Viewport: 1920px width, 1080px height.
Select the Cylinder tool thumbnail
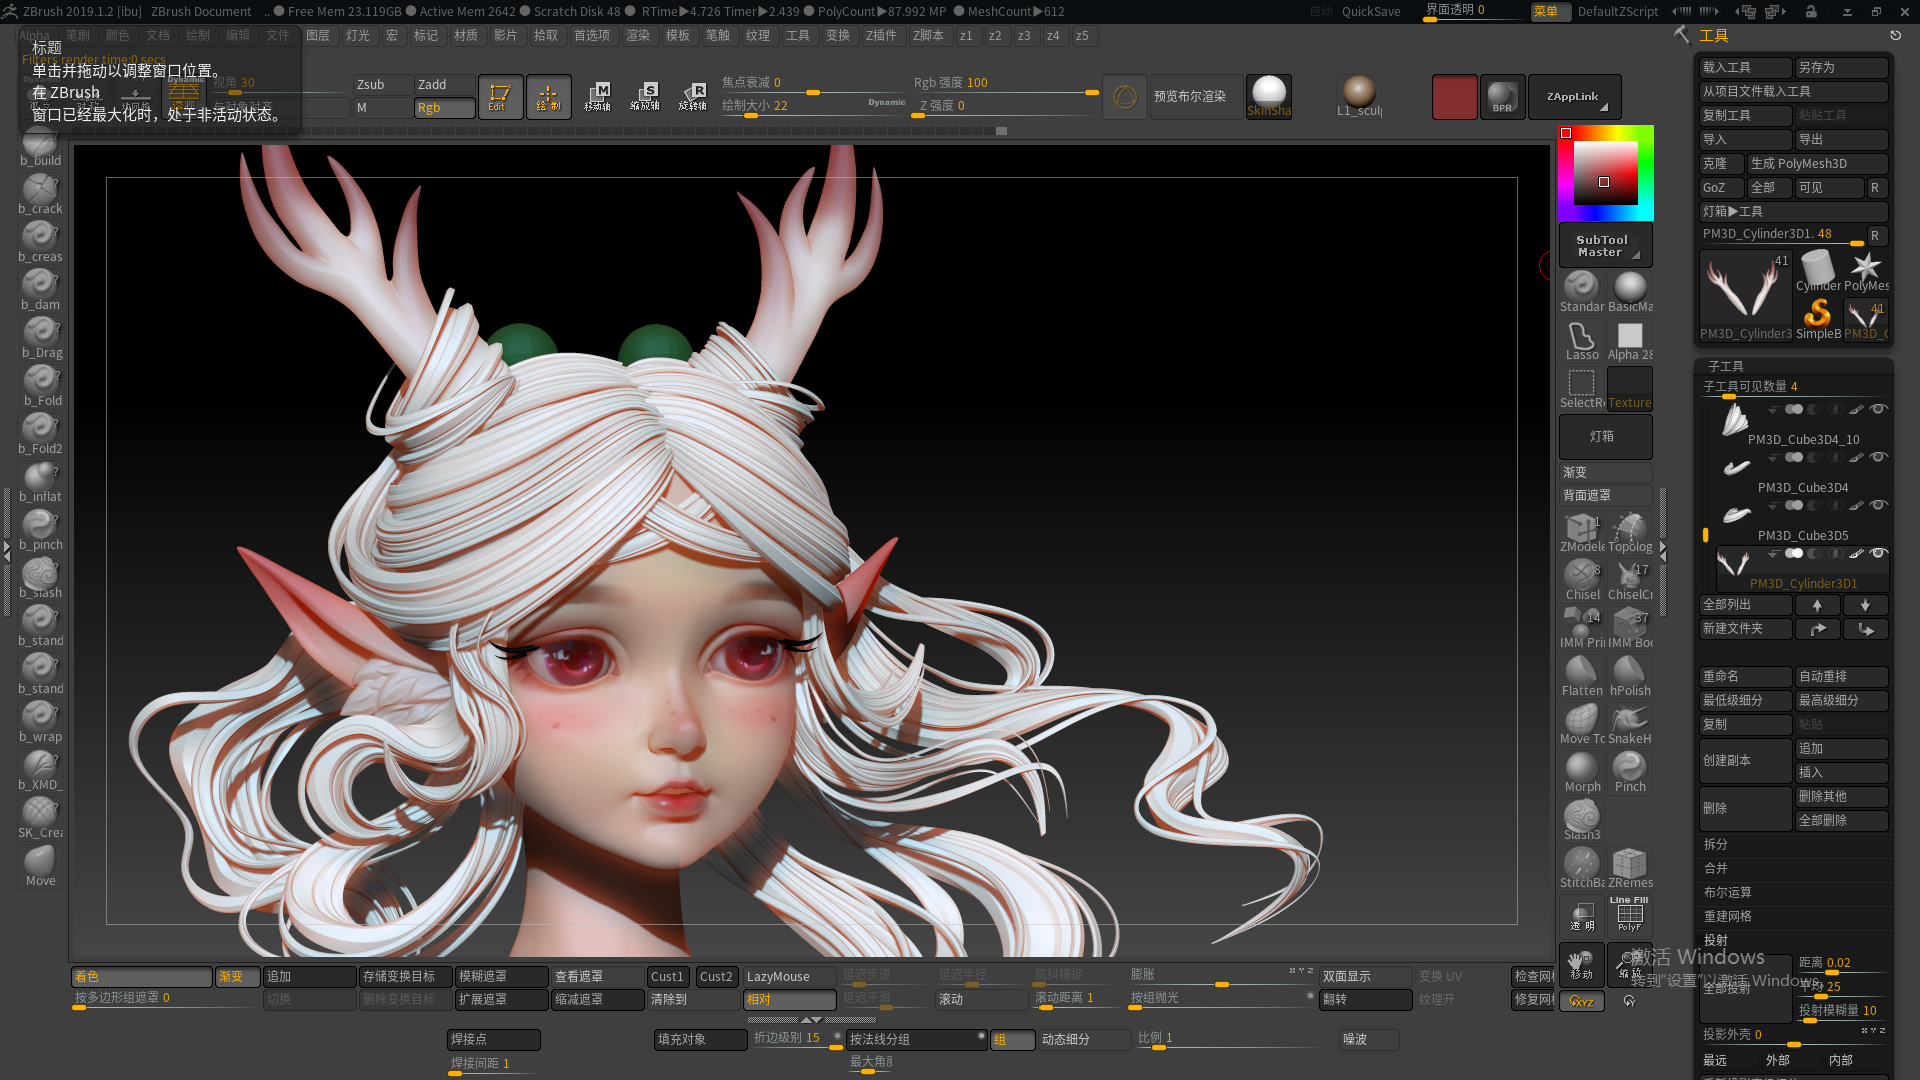(x=1817, y=272)
